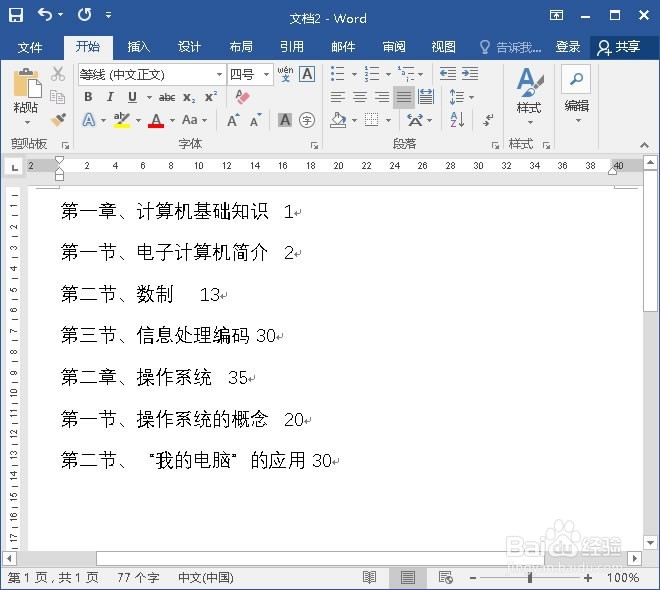
Task: Click the Text Effects icon
Action: coord(89,120)
